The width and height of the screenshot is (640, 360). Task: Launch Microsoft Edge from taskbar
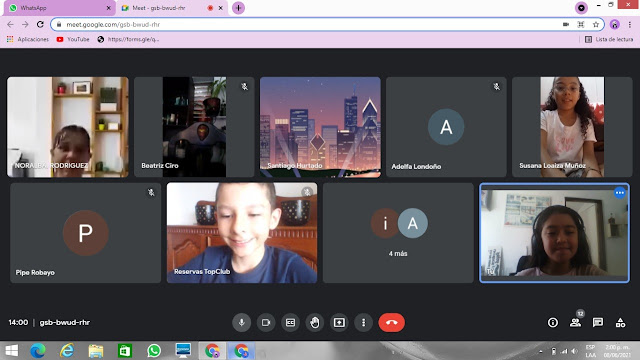click(38, 351)
